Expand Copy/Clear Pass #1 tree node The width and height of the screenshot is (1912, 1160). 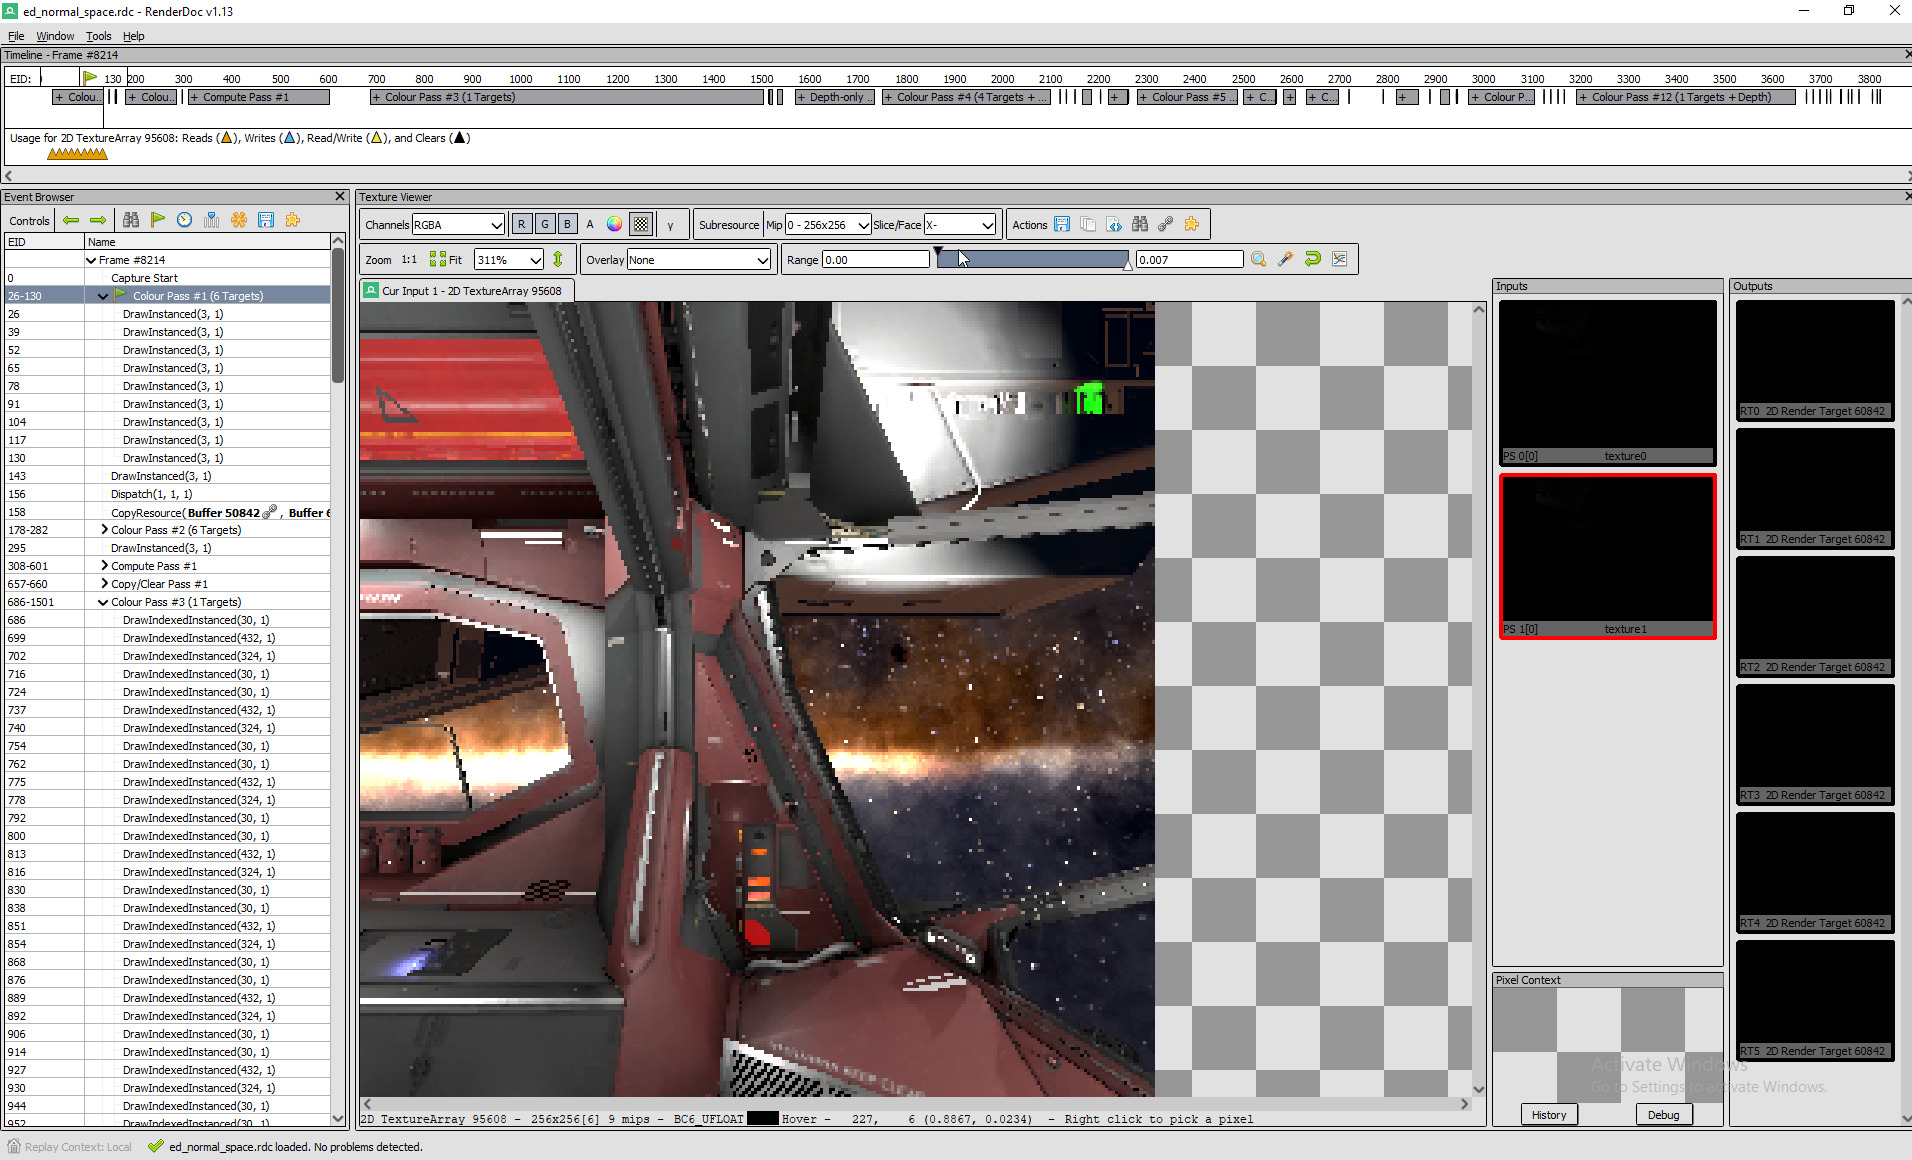click(104, 584)
